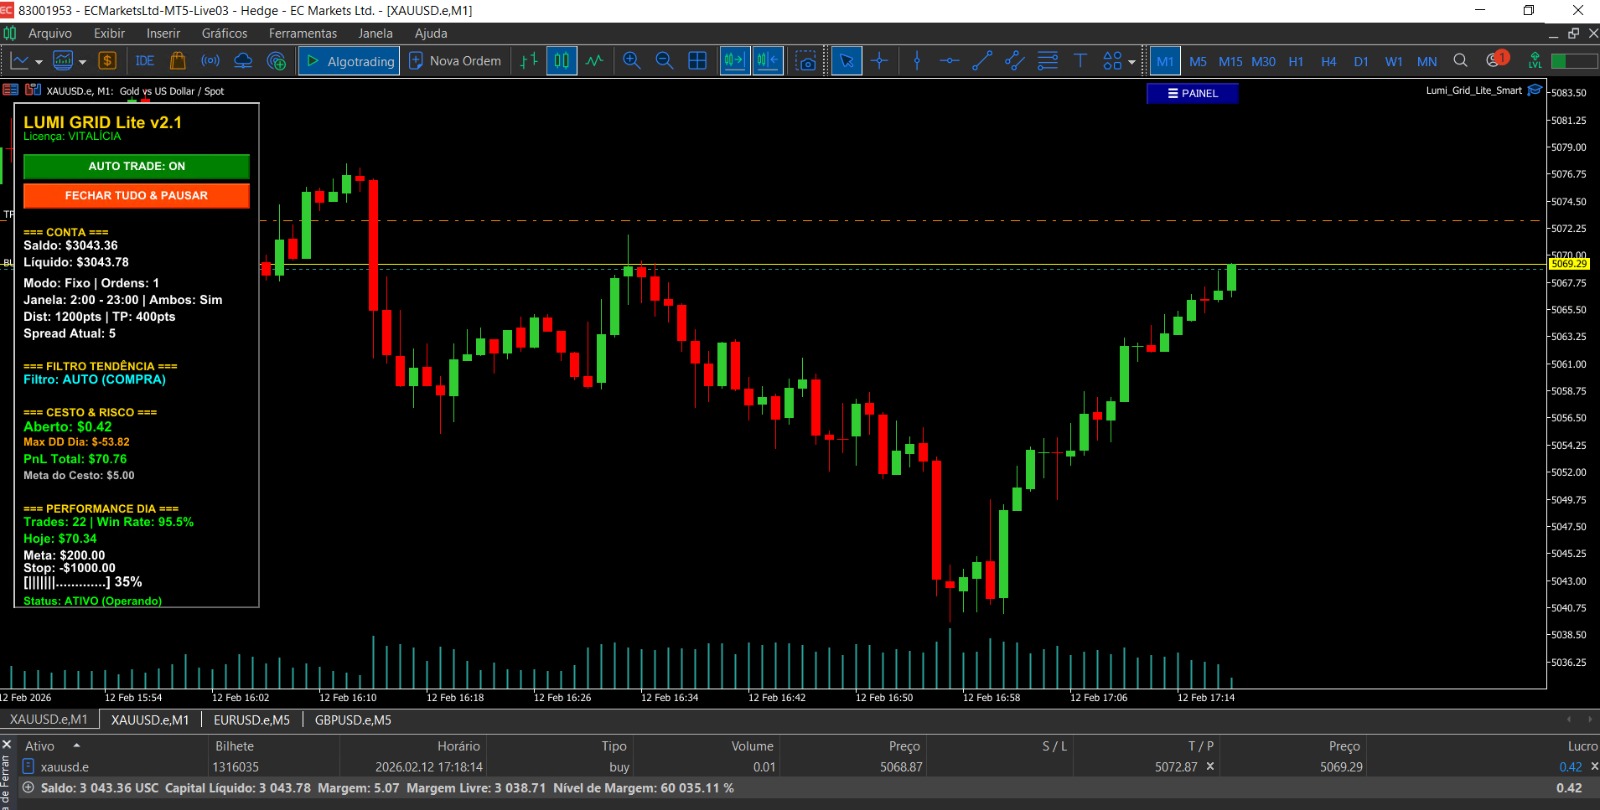Toggle the Algotrading button

349,61
